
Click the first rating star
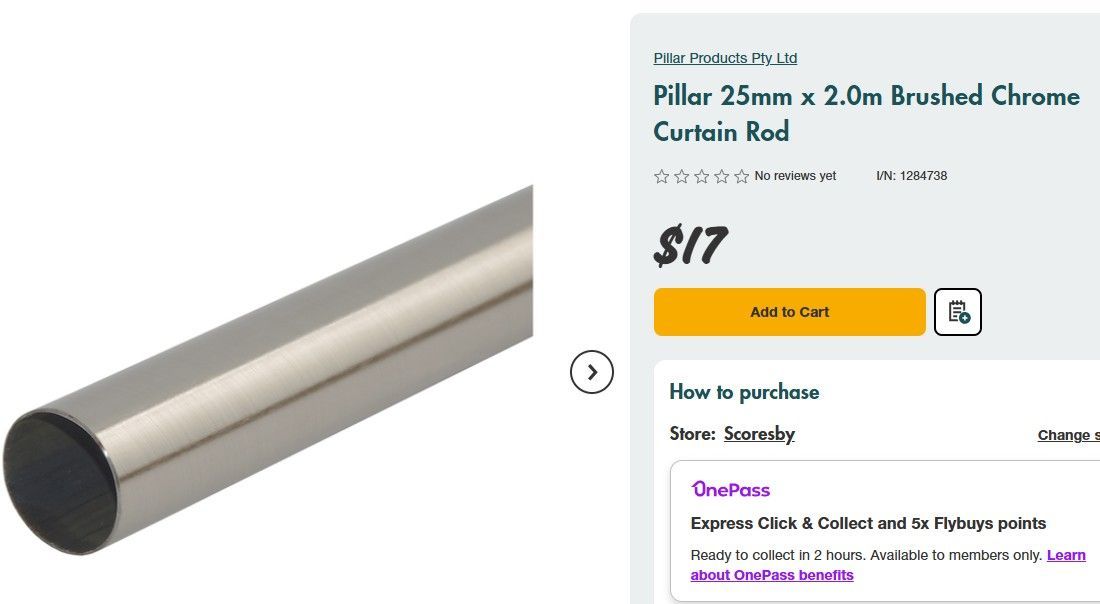pos(661,177)
